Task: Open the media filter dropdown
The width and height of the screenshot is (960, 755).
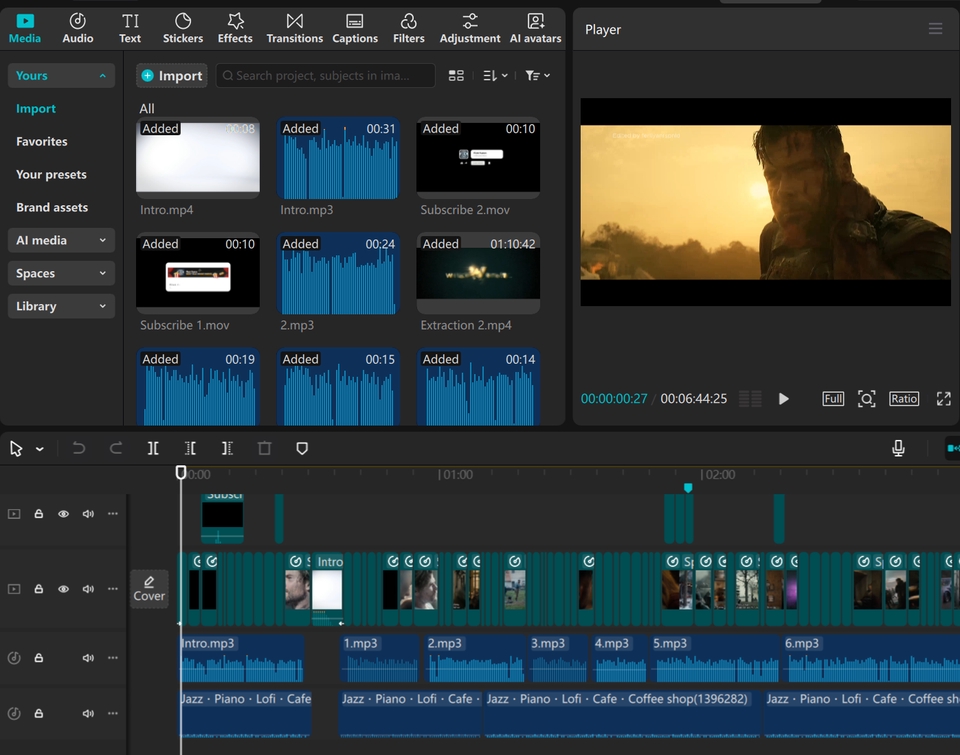Action: [x=538, y=75]
